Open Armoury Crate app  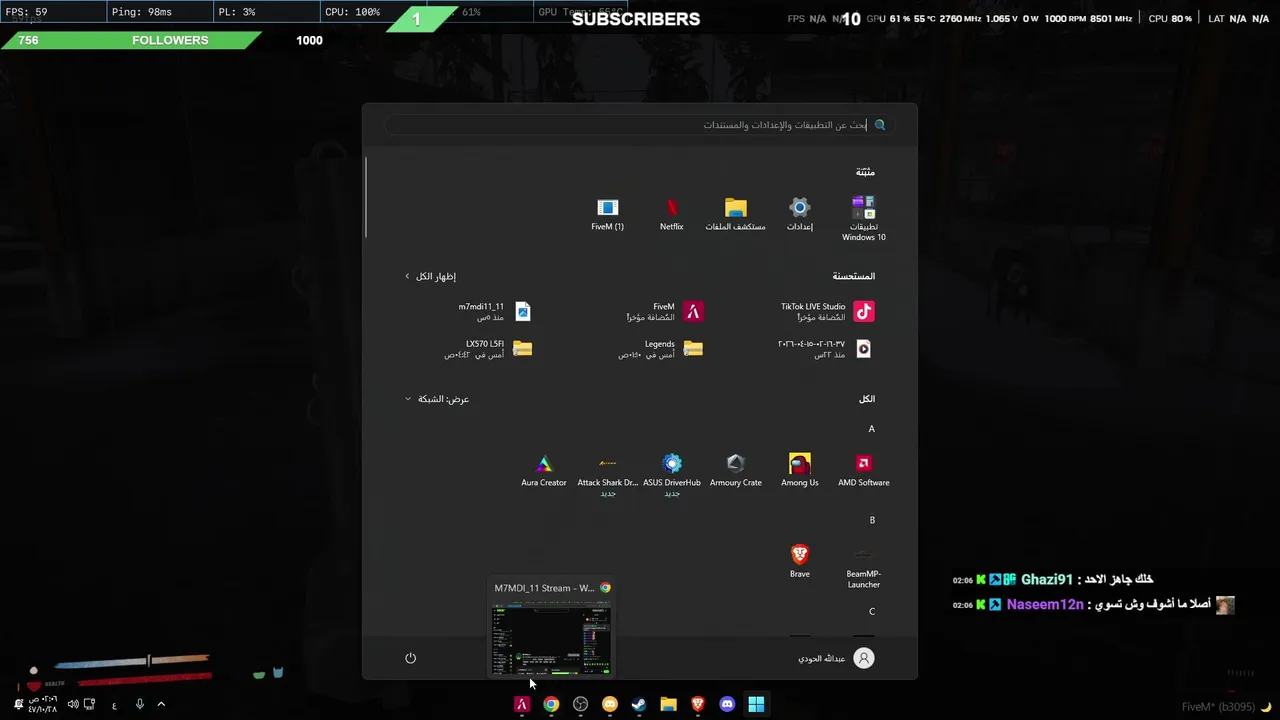(736, 470)
